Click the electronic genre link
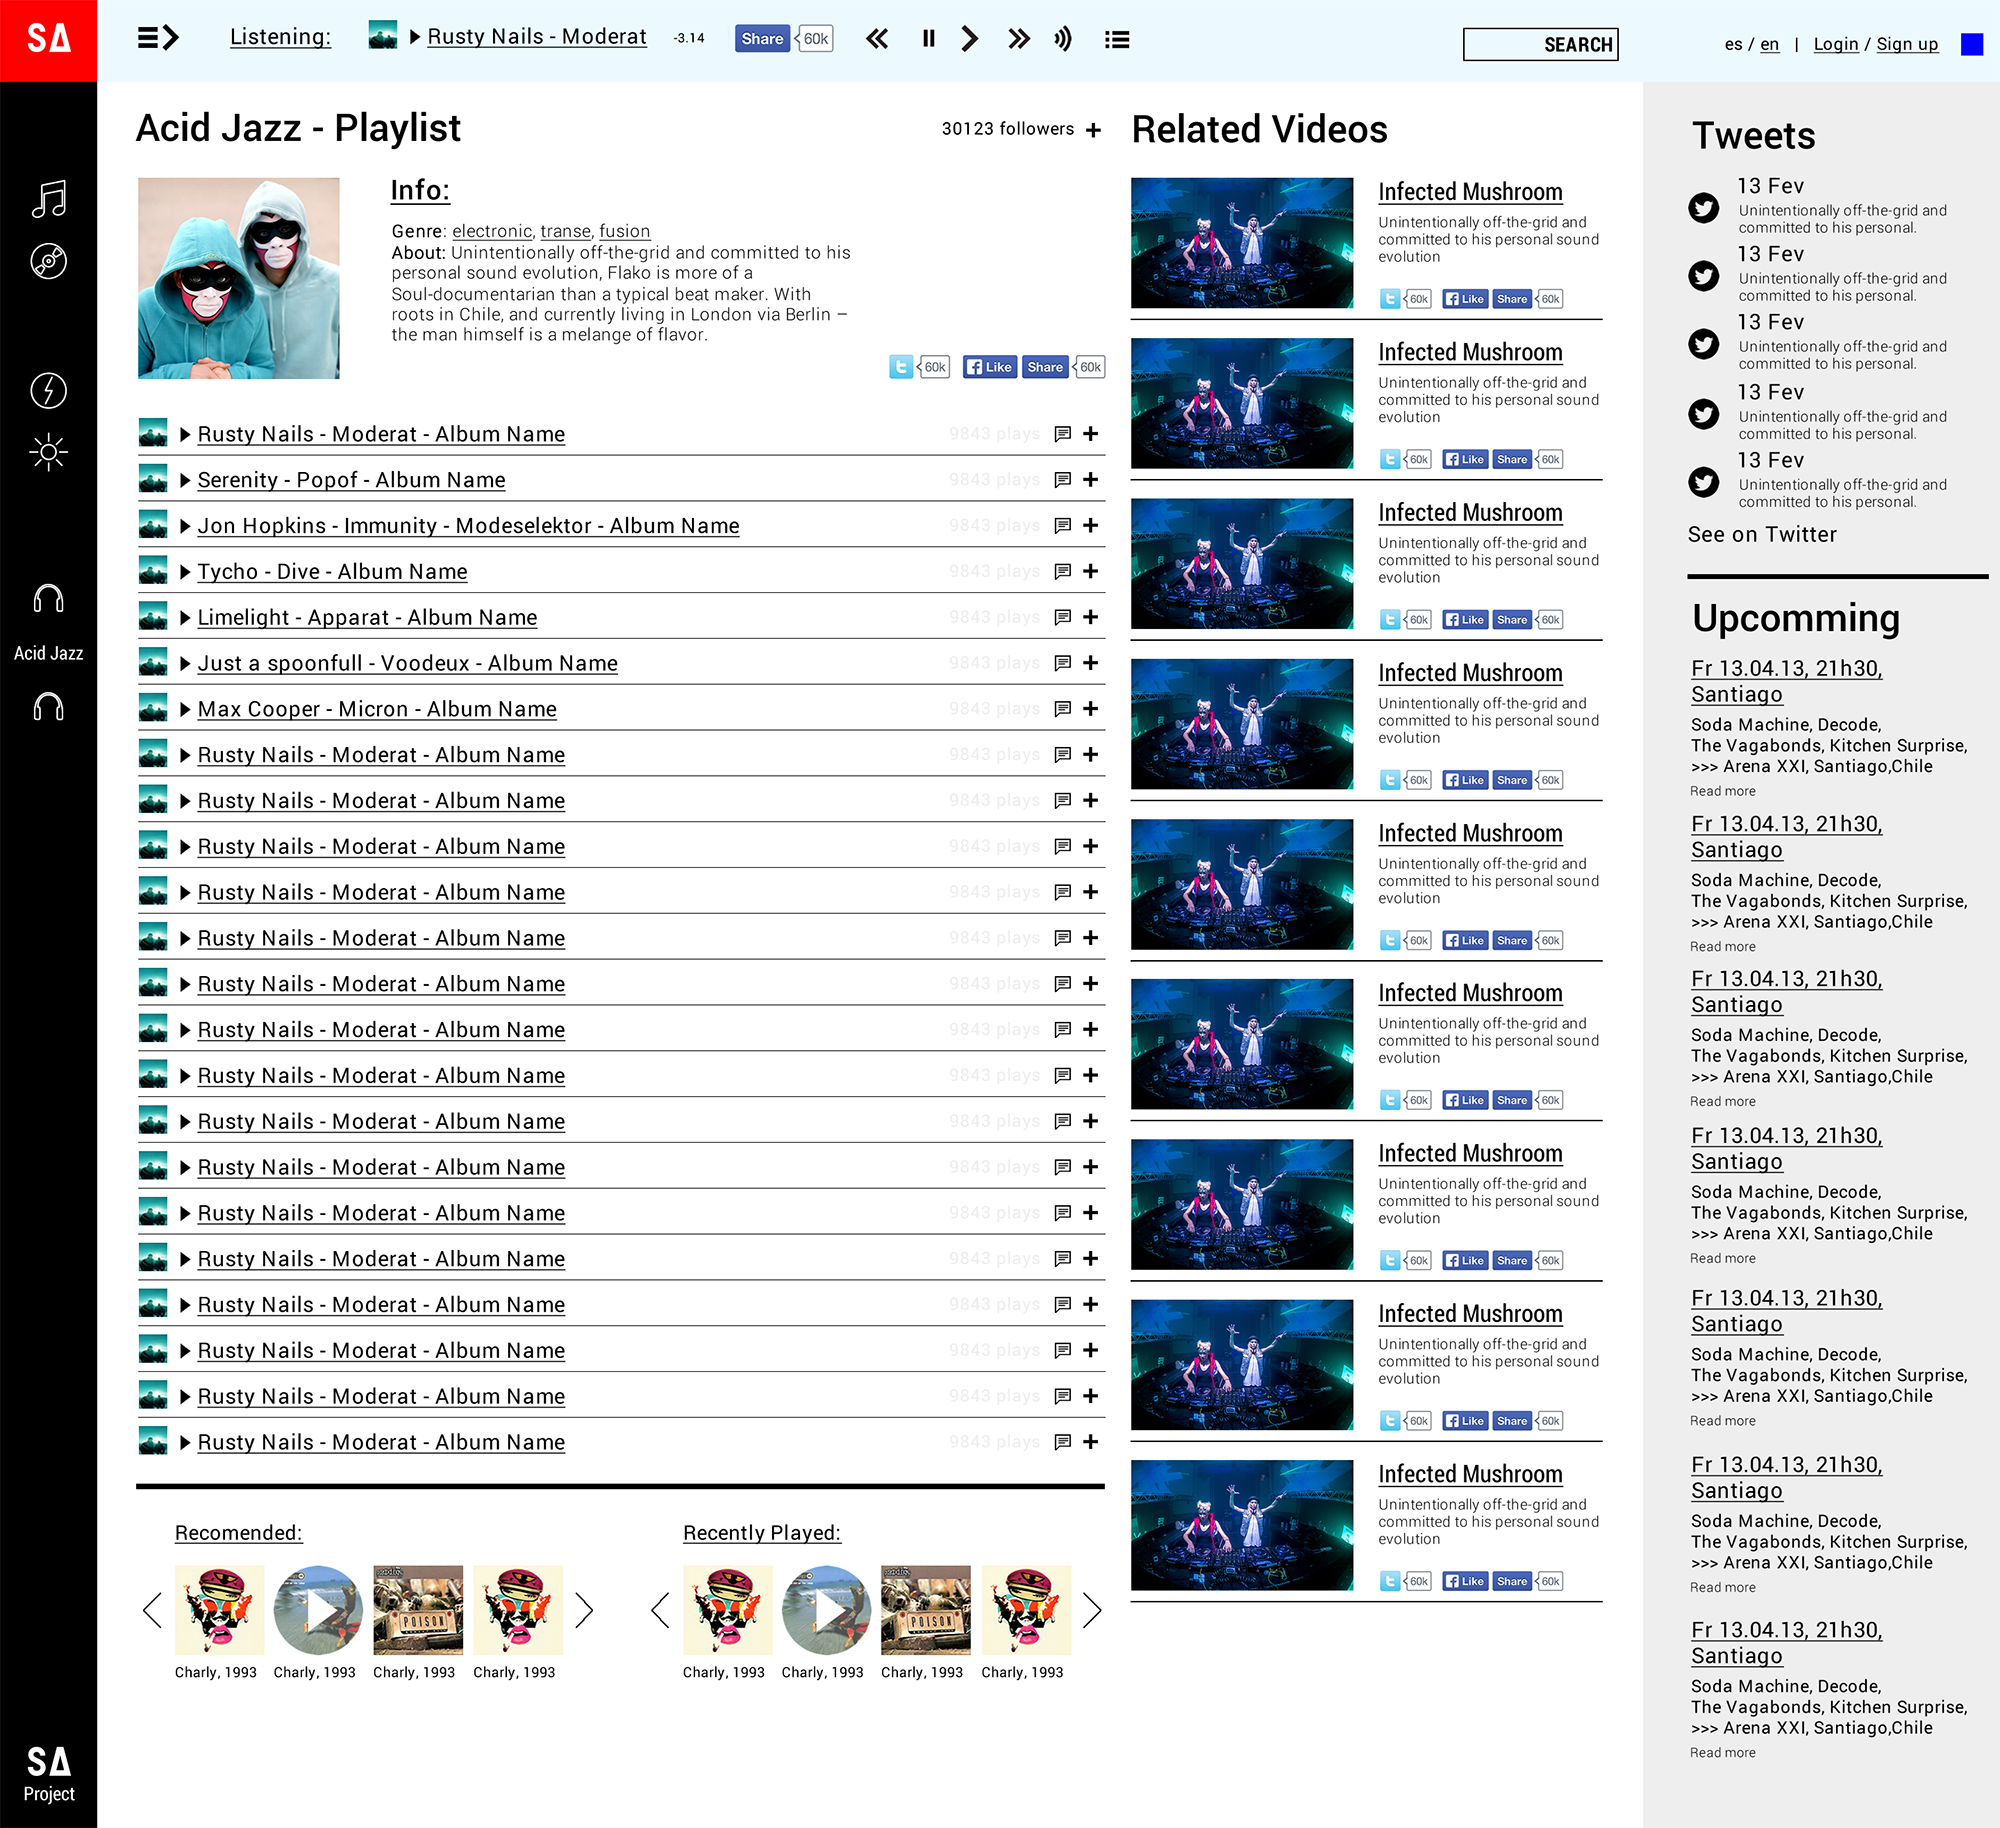The width and height of the screenshot is (2000, 1828). pyautogui.click(x=492, y=231)
